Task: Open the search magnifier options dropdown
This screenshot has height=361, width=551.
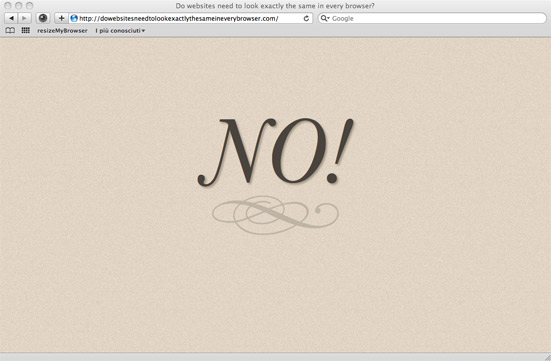Action: pos(325,18)
